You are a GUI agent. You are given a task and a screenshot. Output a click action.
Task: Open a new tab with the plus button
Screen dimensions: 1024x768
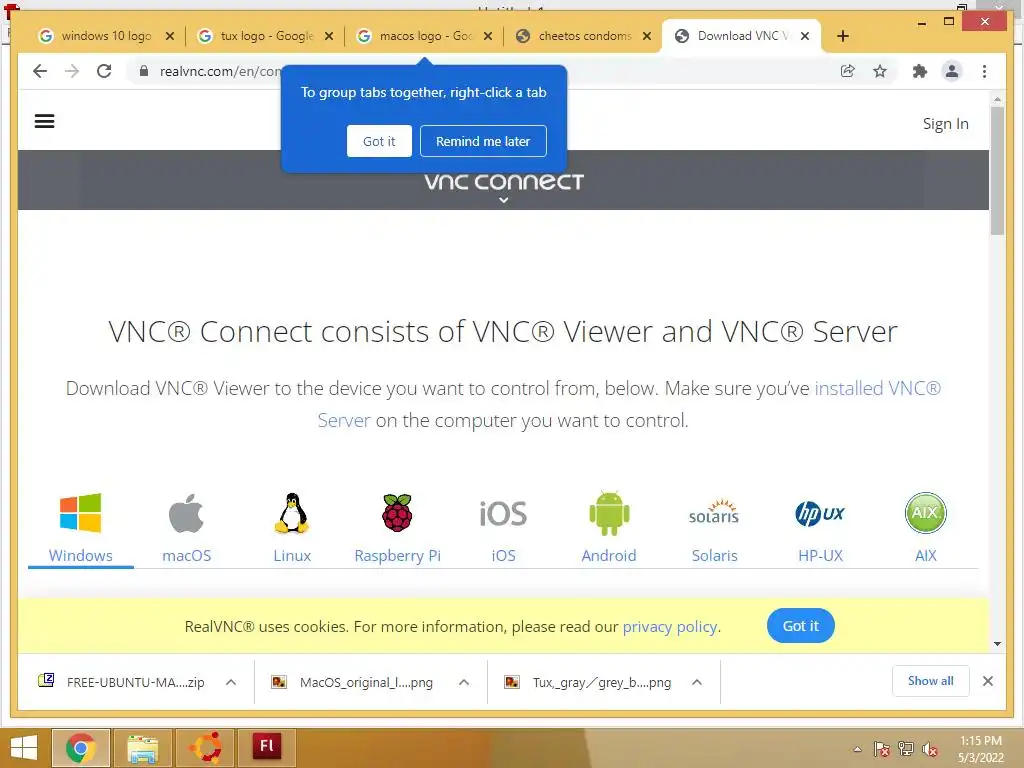point(842,36)
